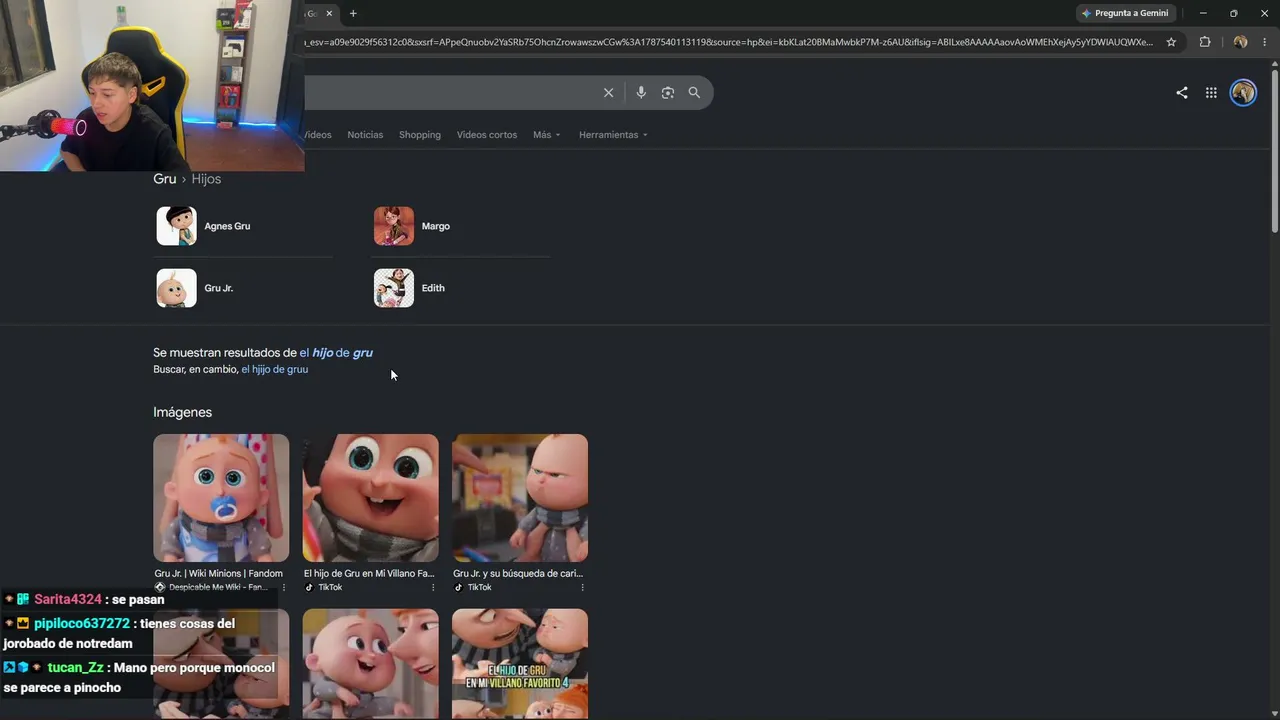Follow the 'el hijo de gru' corrected link
Screen dimensions: 1280x720
[336, 353]
